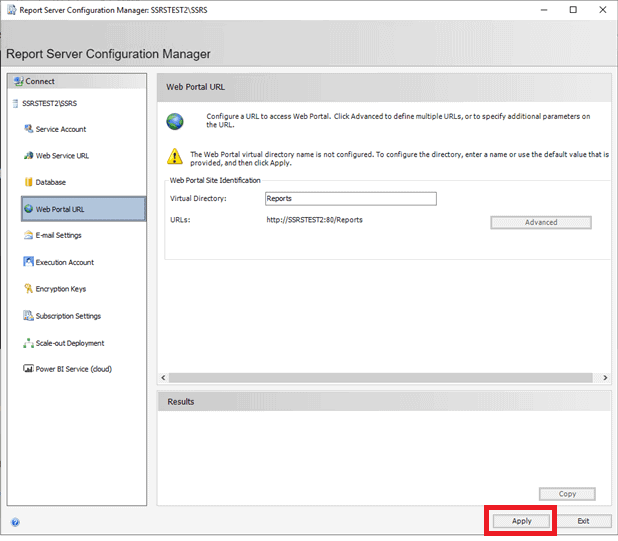The image size is (618, 541).
Task: Click the Web Portal URL globe icon in sidebar
Action: [x=28, y=209]
